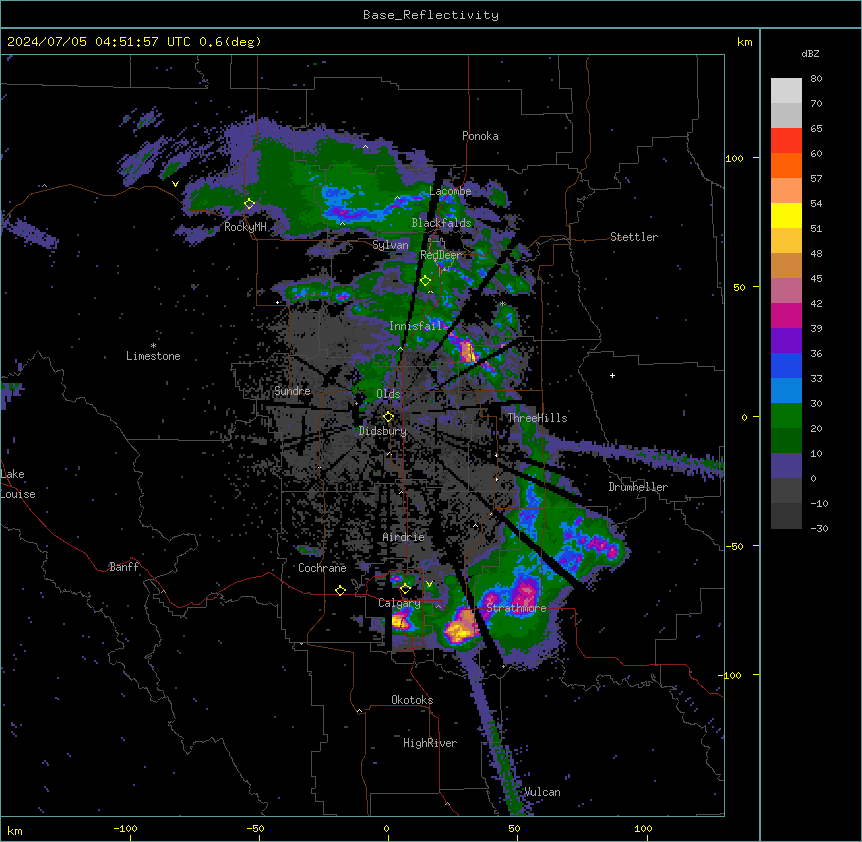
Task: Click the Lacombe city label
Action: 450,191
